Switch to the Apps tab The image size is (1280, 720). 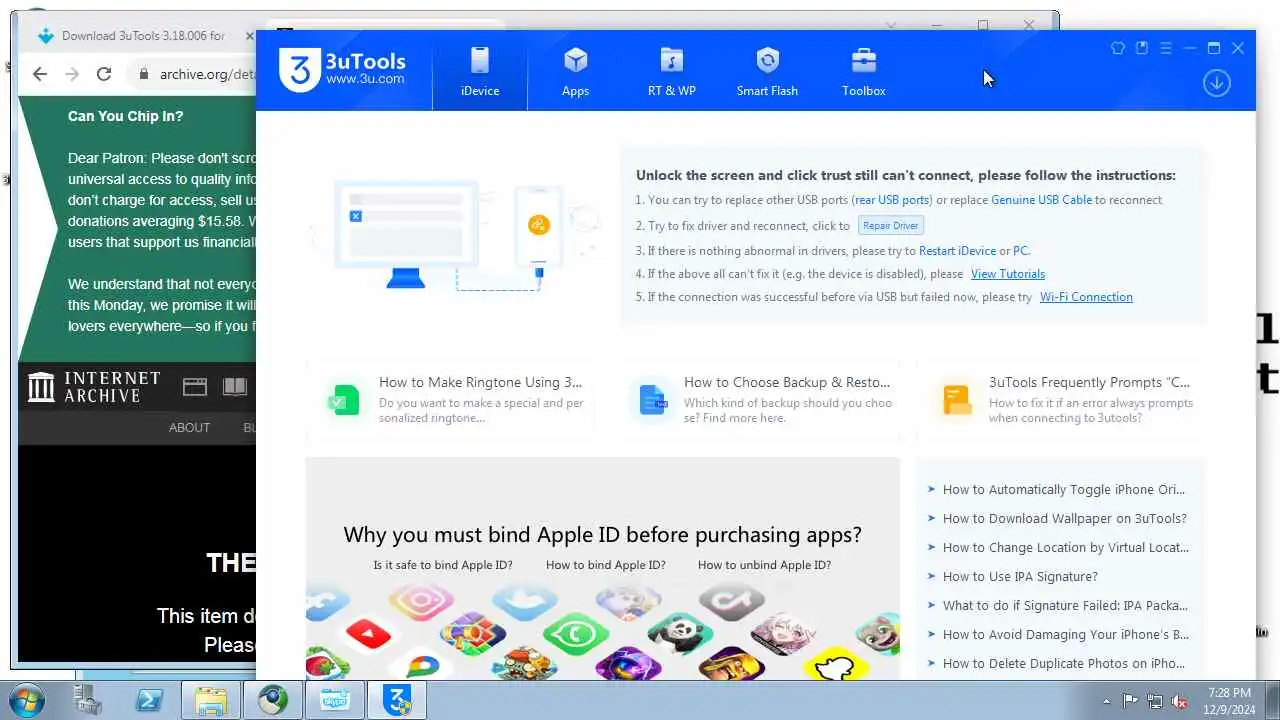(575, 71)
